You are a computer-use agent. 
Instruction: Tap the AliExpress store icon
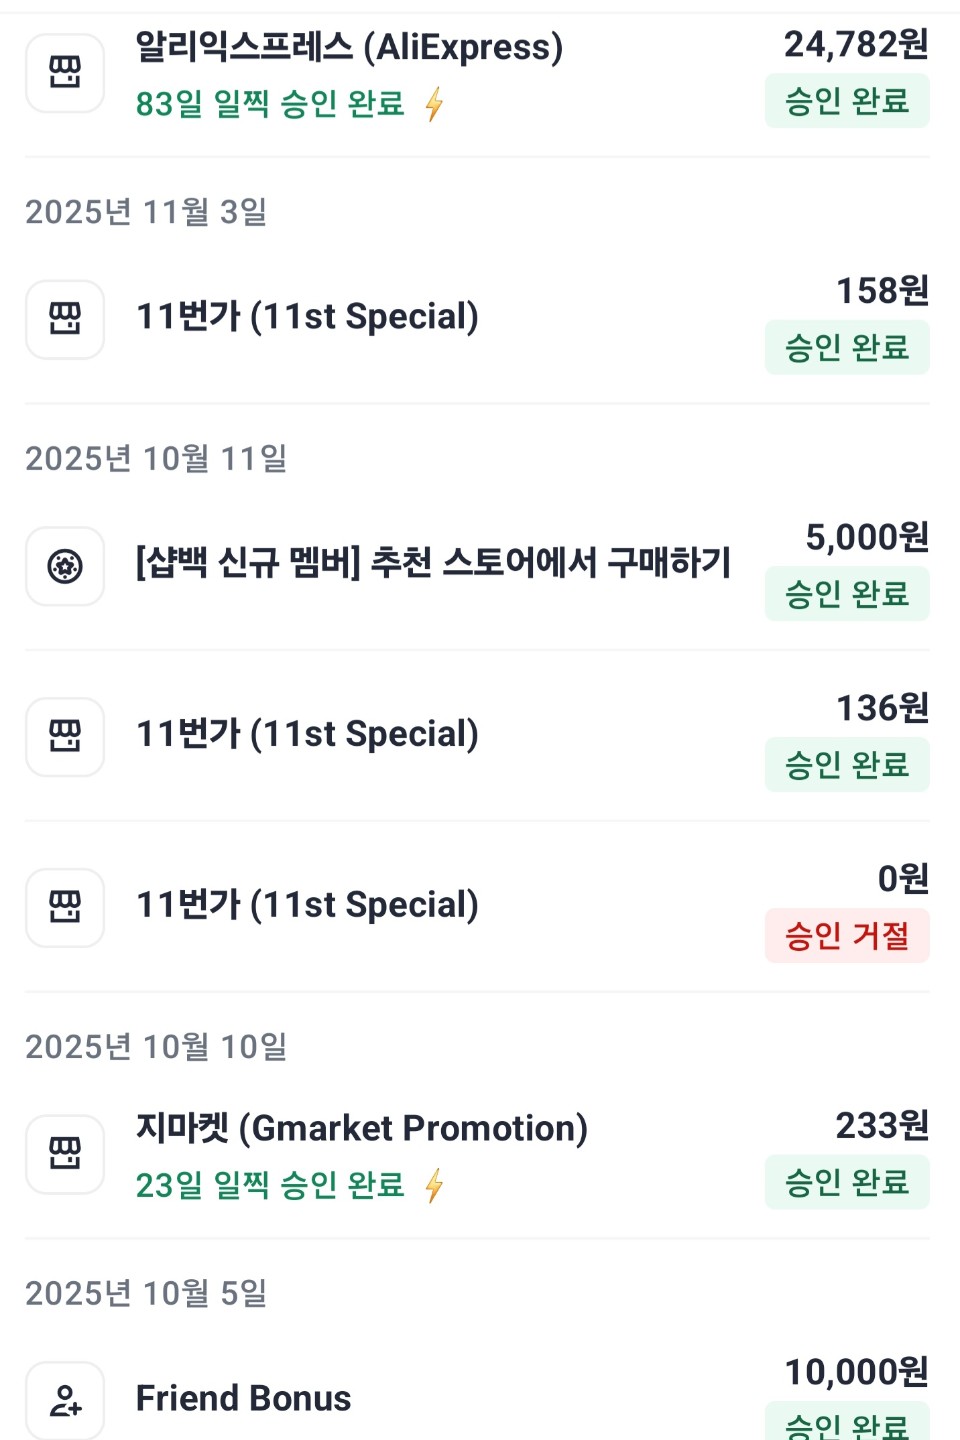coord(65,73)
